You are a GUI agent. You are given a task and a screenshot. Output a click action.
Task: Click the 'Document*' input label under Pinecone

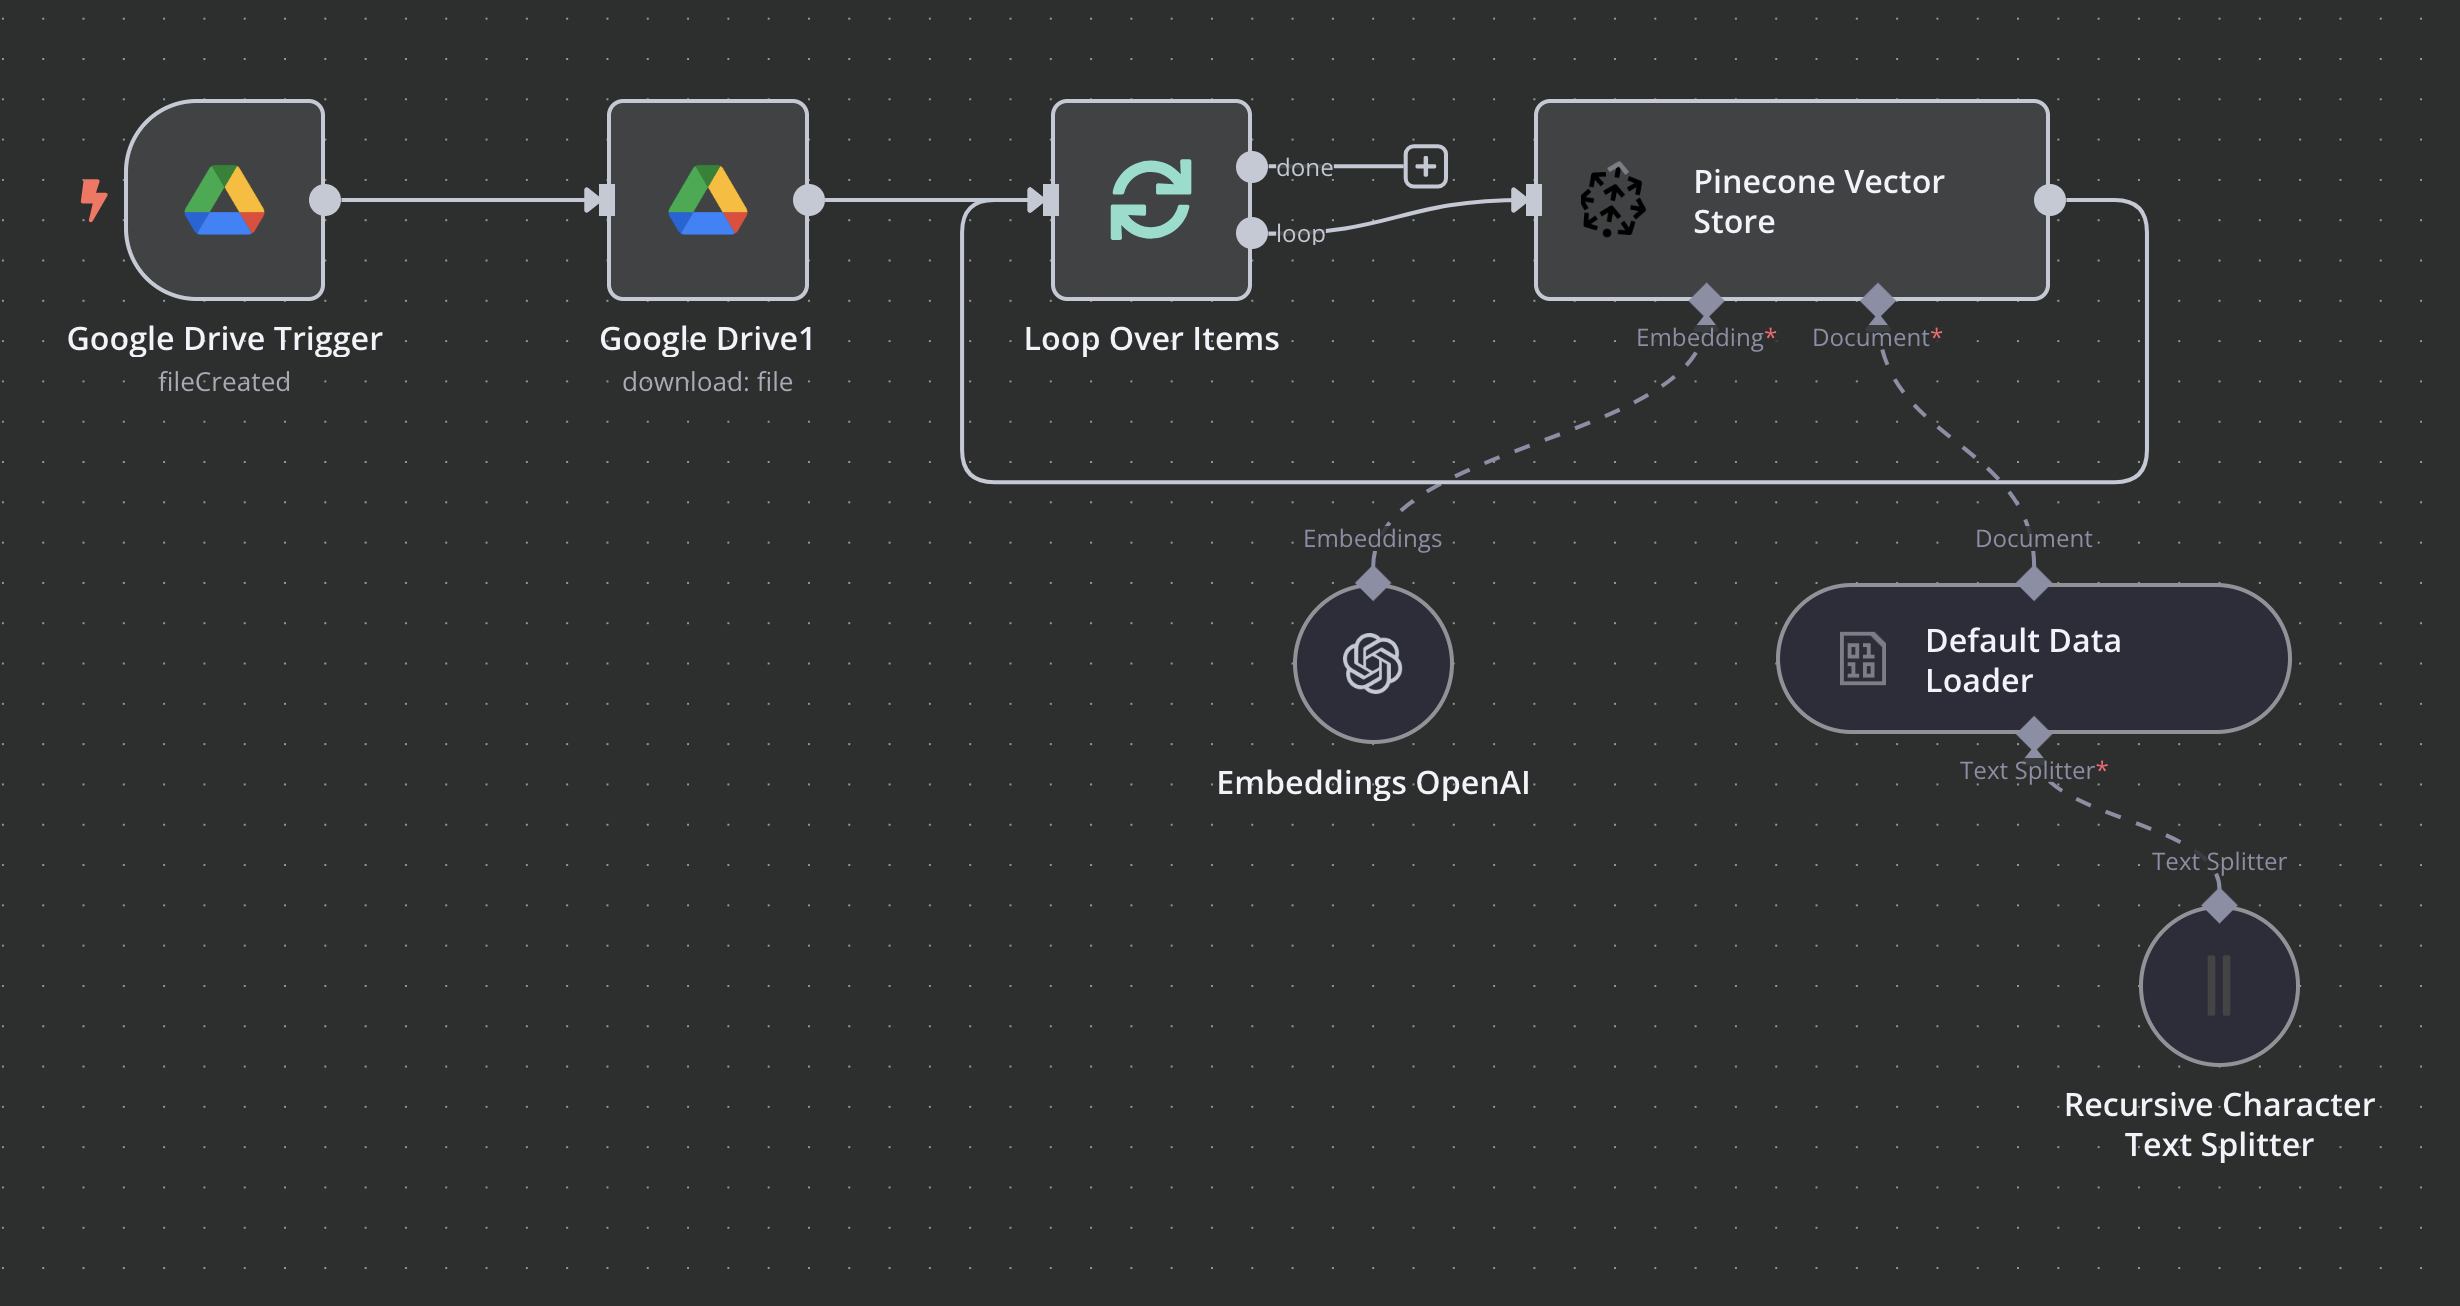[x=1877, y=338]
